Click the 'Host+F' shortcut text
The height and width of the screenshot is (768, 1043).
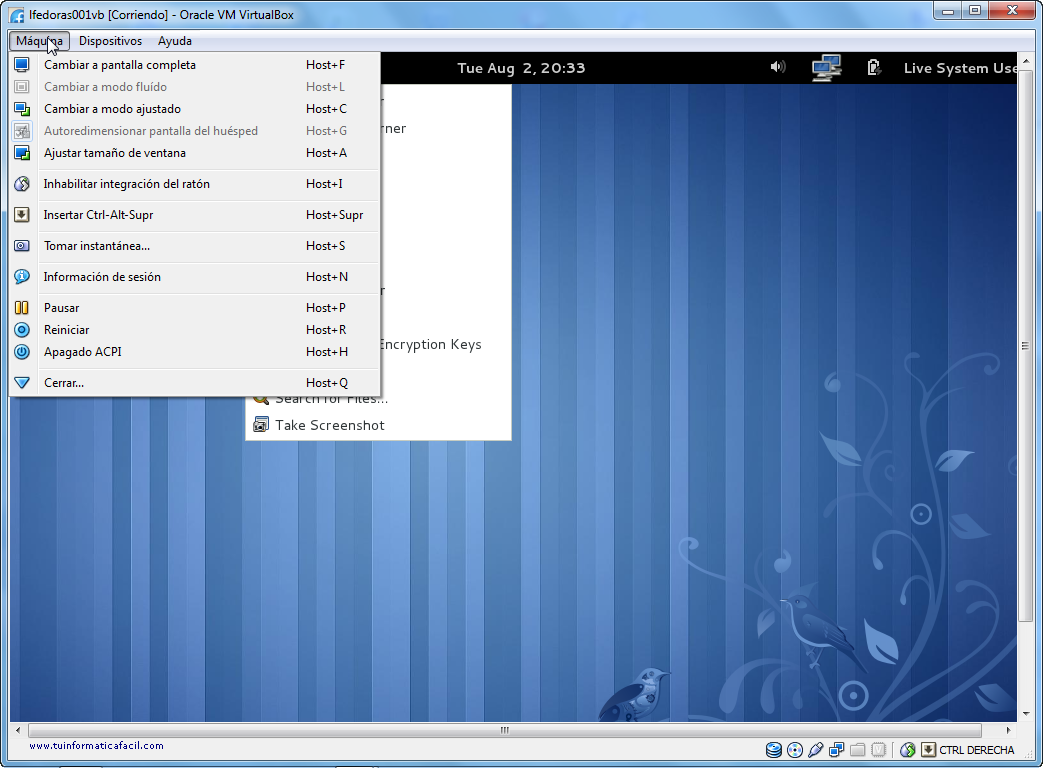click(x=325, y=65)
